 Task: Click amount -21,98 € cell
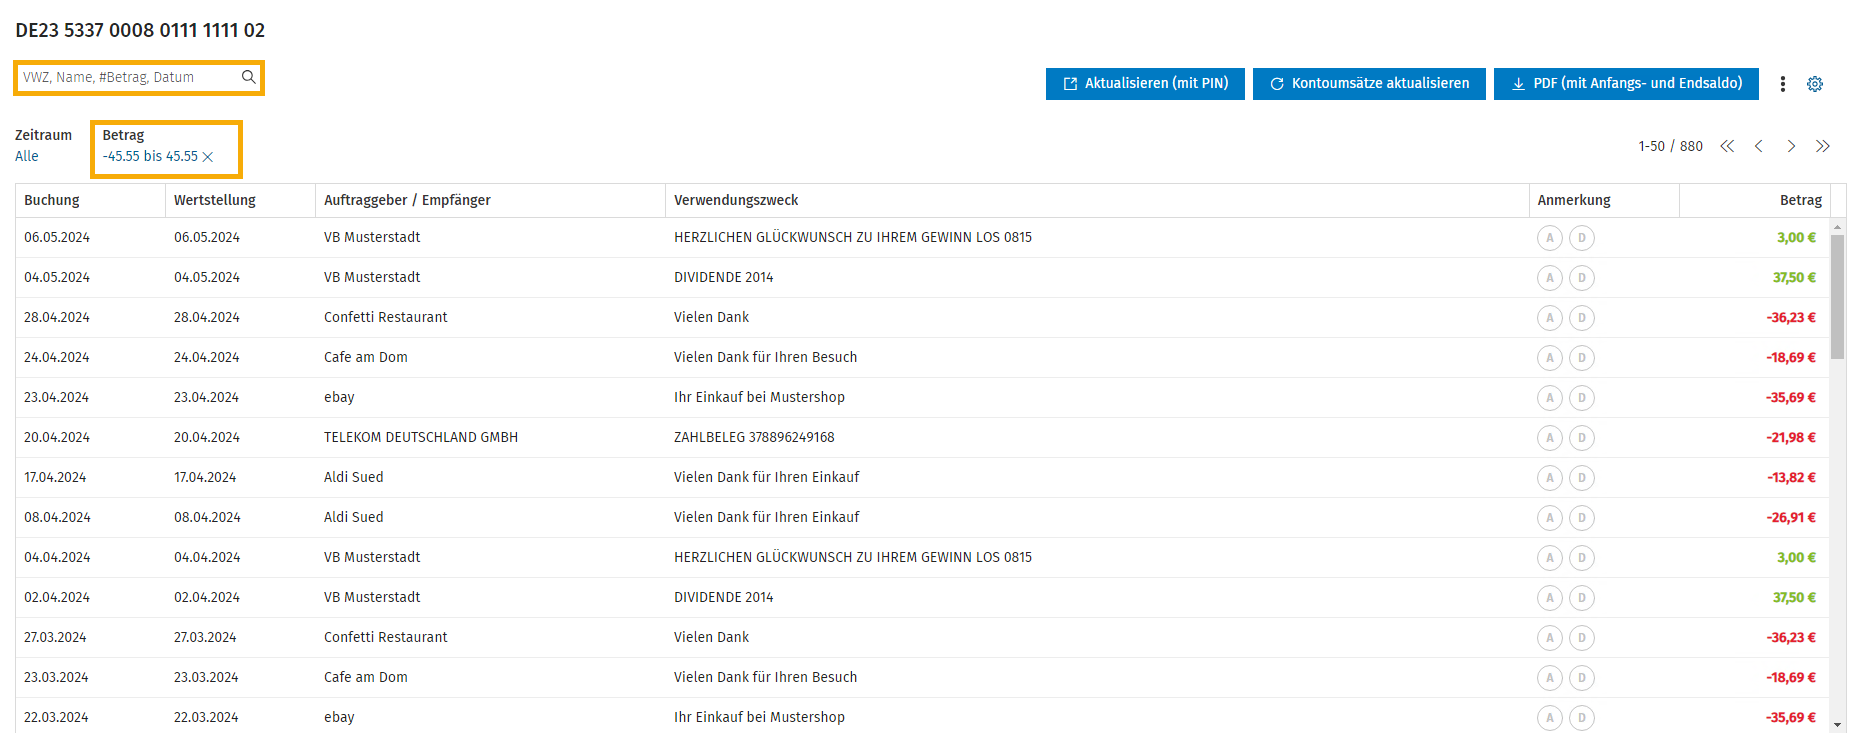pyautogui.click(x=1790, y=438)
